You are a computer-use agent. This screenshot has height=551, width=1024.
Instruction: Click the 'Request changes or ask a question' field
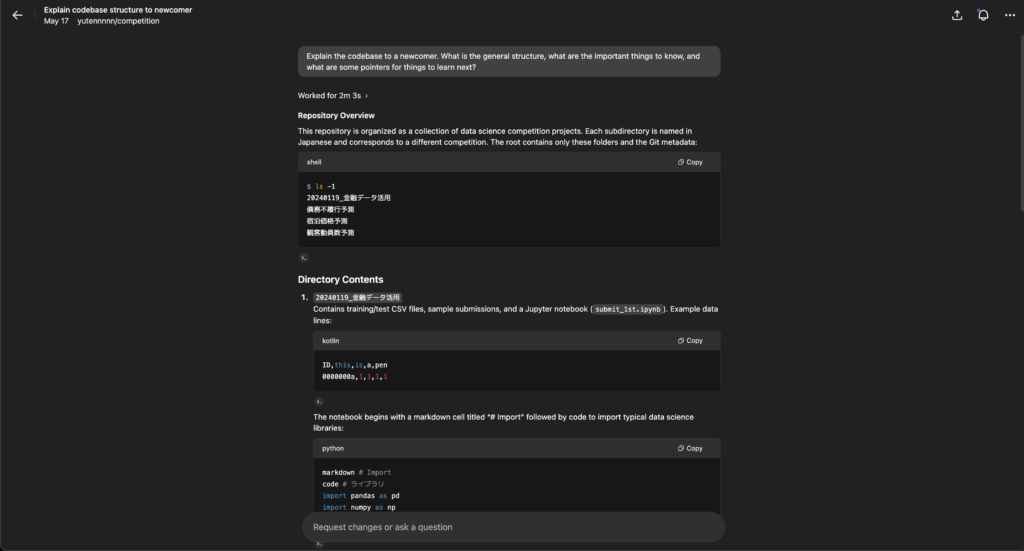(513, 527)
